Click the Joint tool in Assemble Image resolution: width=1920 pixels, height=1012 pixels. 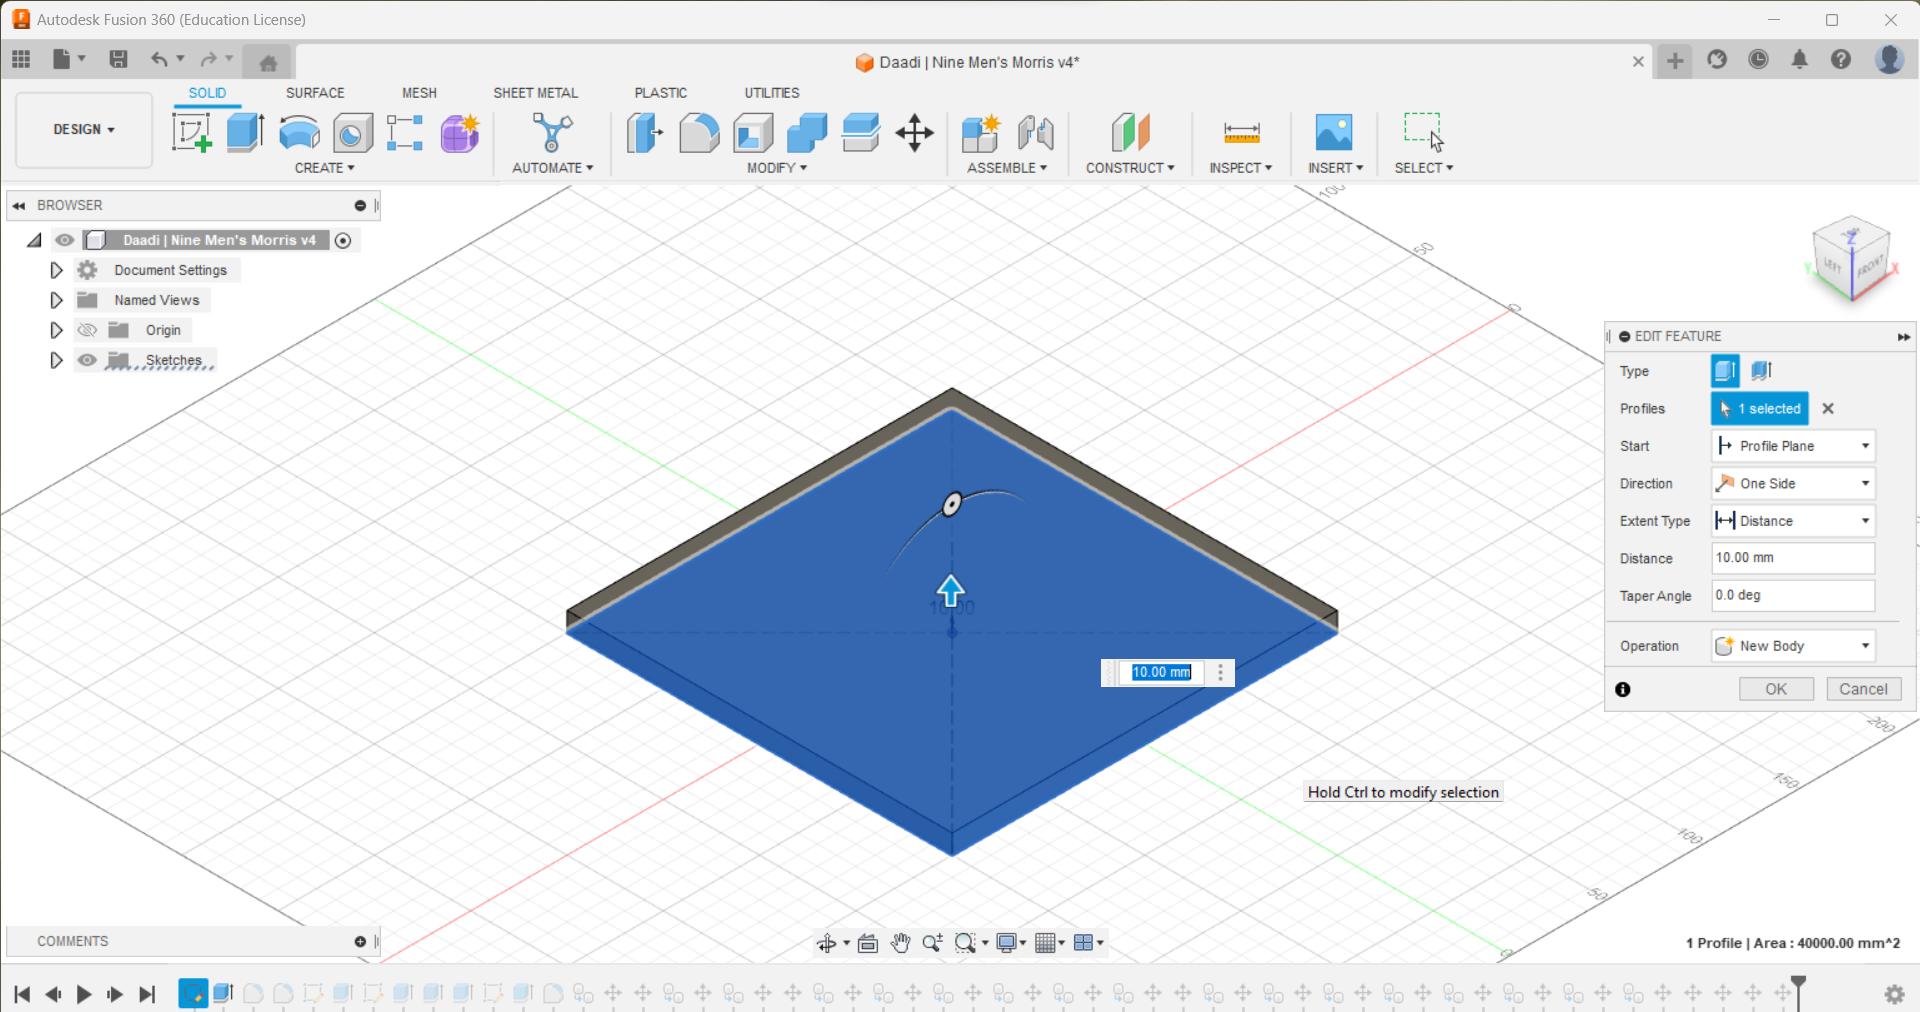[x=1036, y=133]
